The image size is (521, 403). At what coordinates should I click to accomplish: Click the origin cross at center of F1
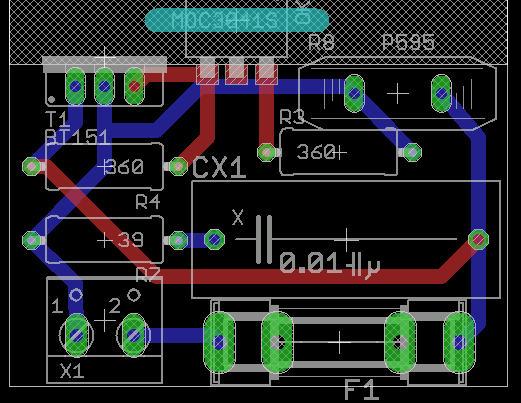(x=339, y=342)
